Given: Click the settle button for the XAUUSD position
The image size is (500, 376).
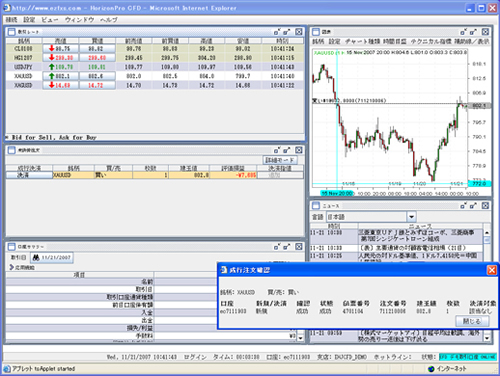Looking at the screenshot, I should pos(29,175).
